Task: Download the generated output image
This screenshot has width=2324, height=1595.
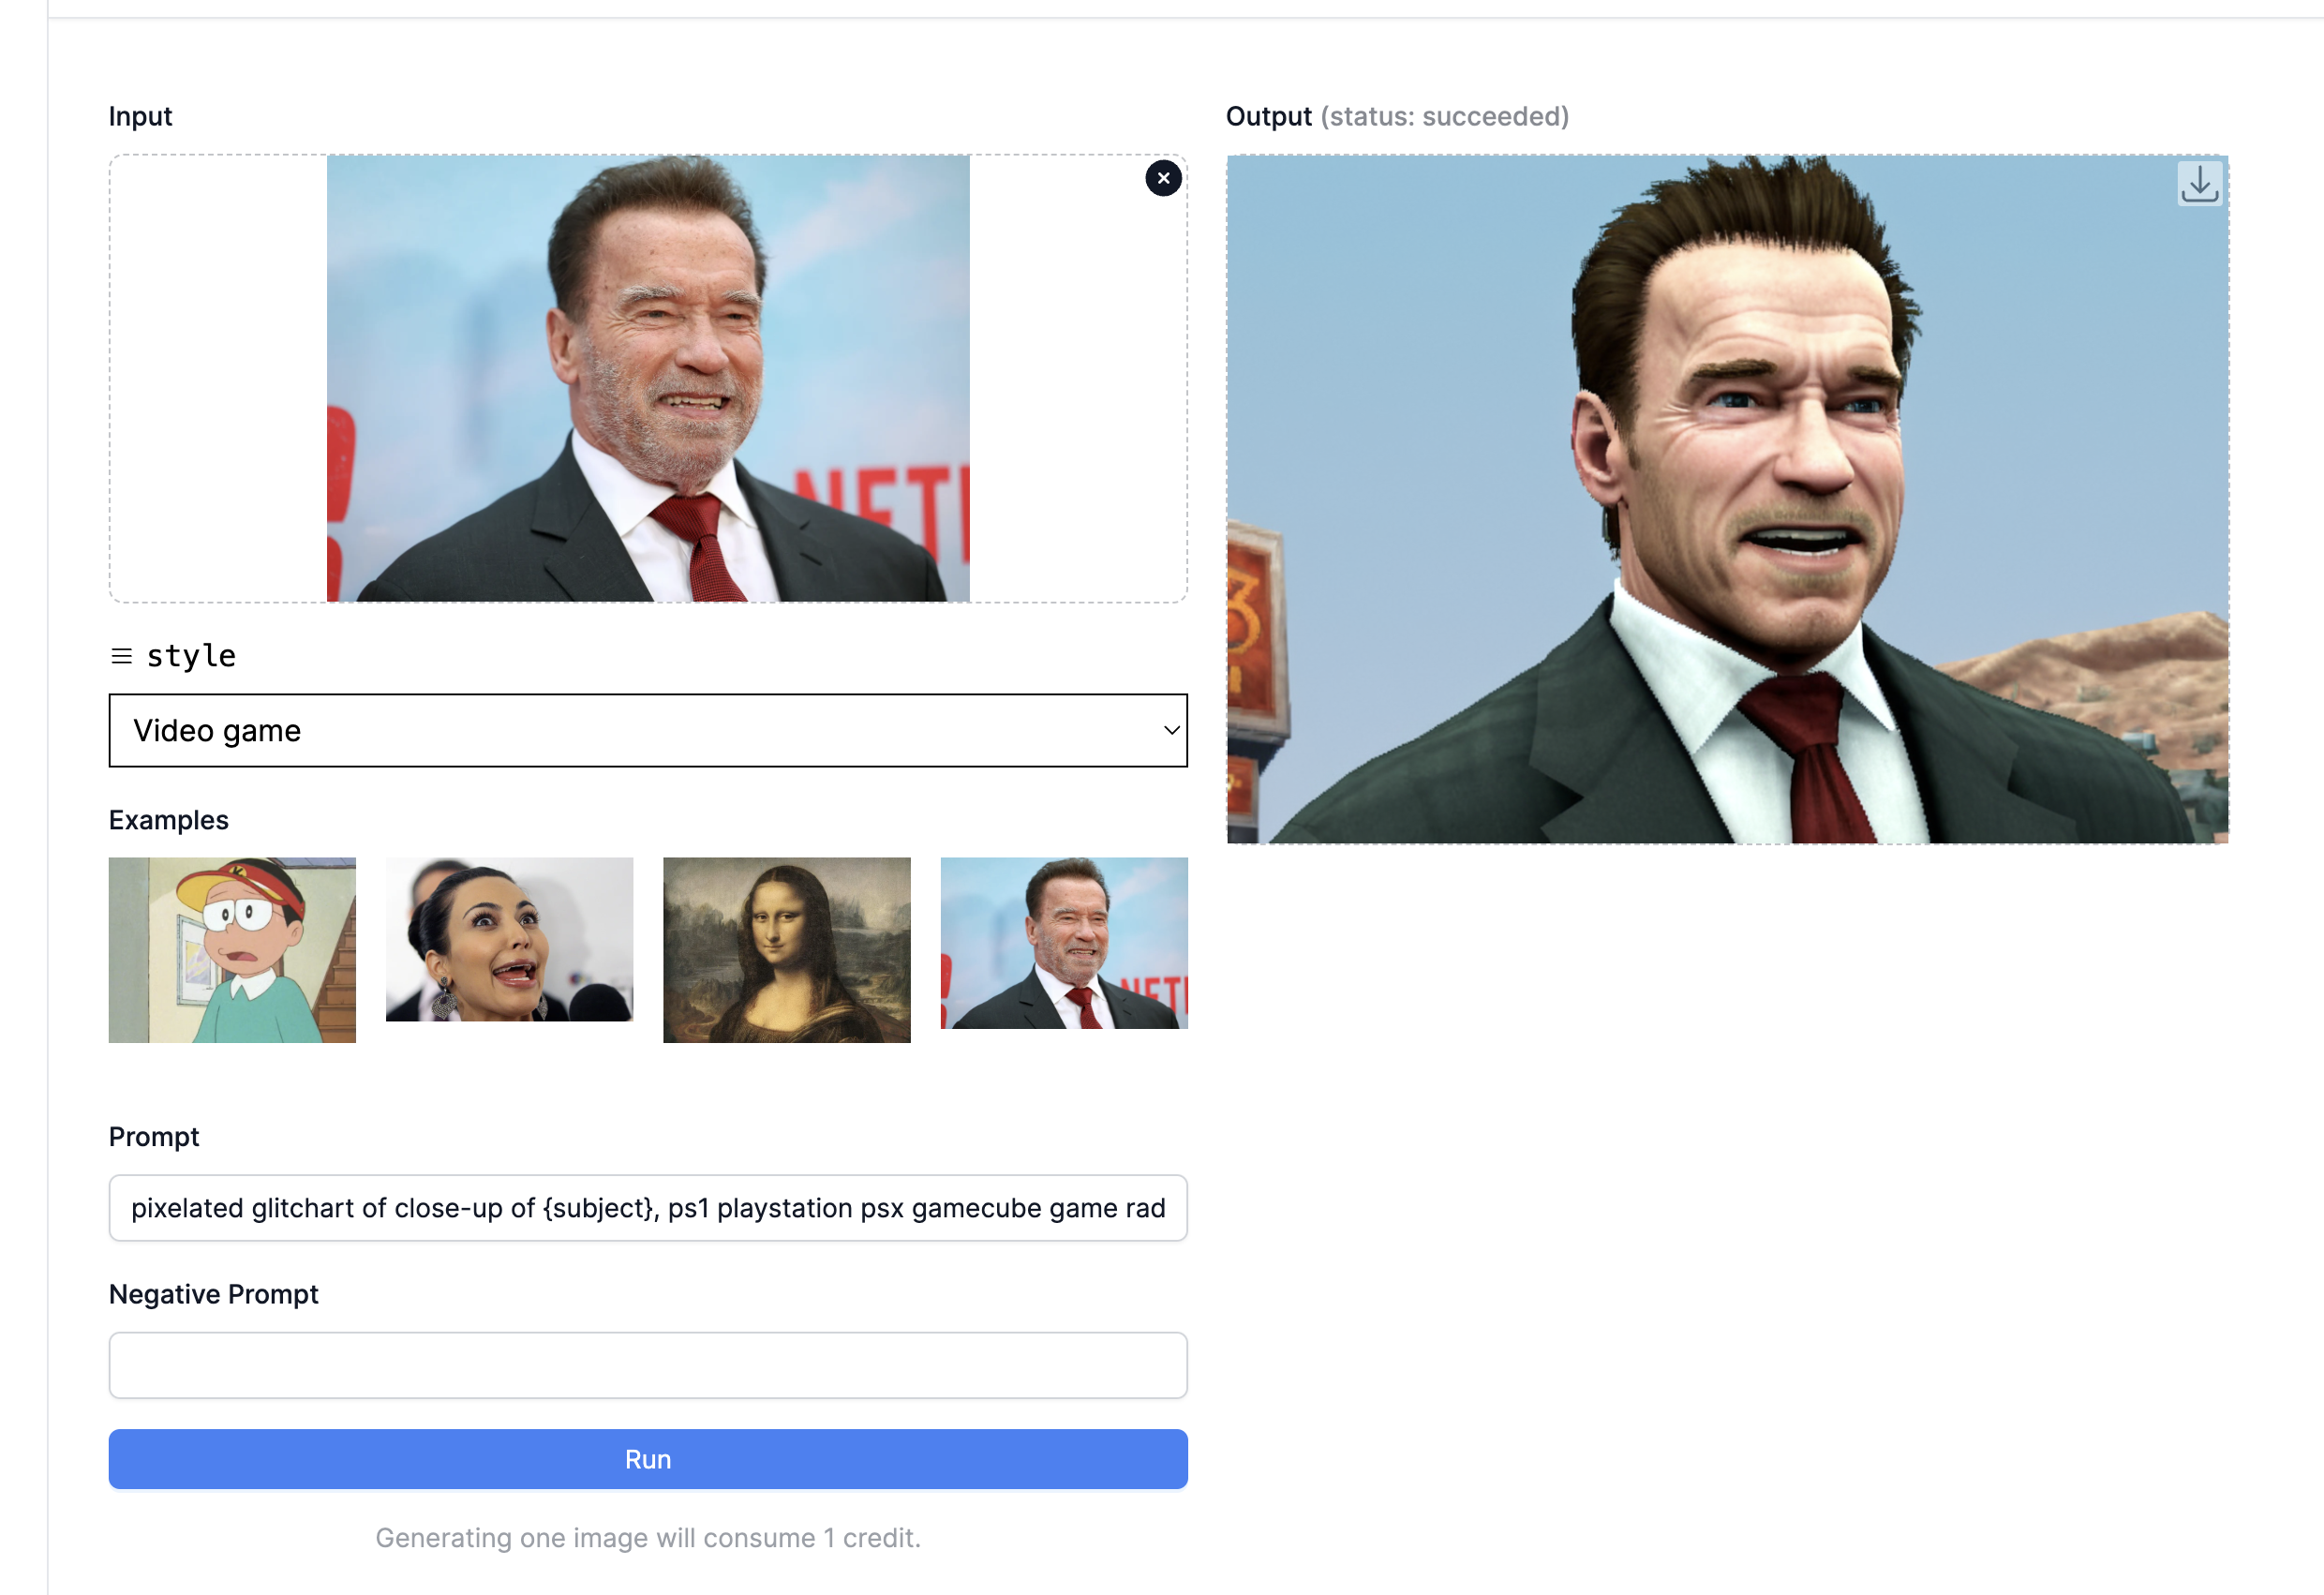Action: tap(2199, 184)
